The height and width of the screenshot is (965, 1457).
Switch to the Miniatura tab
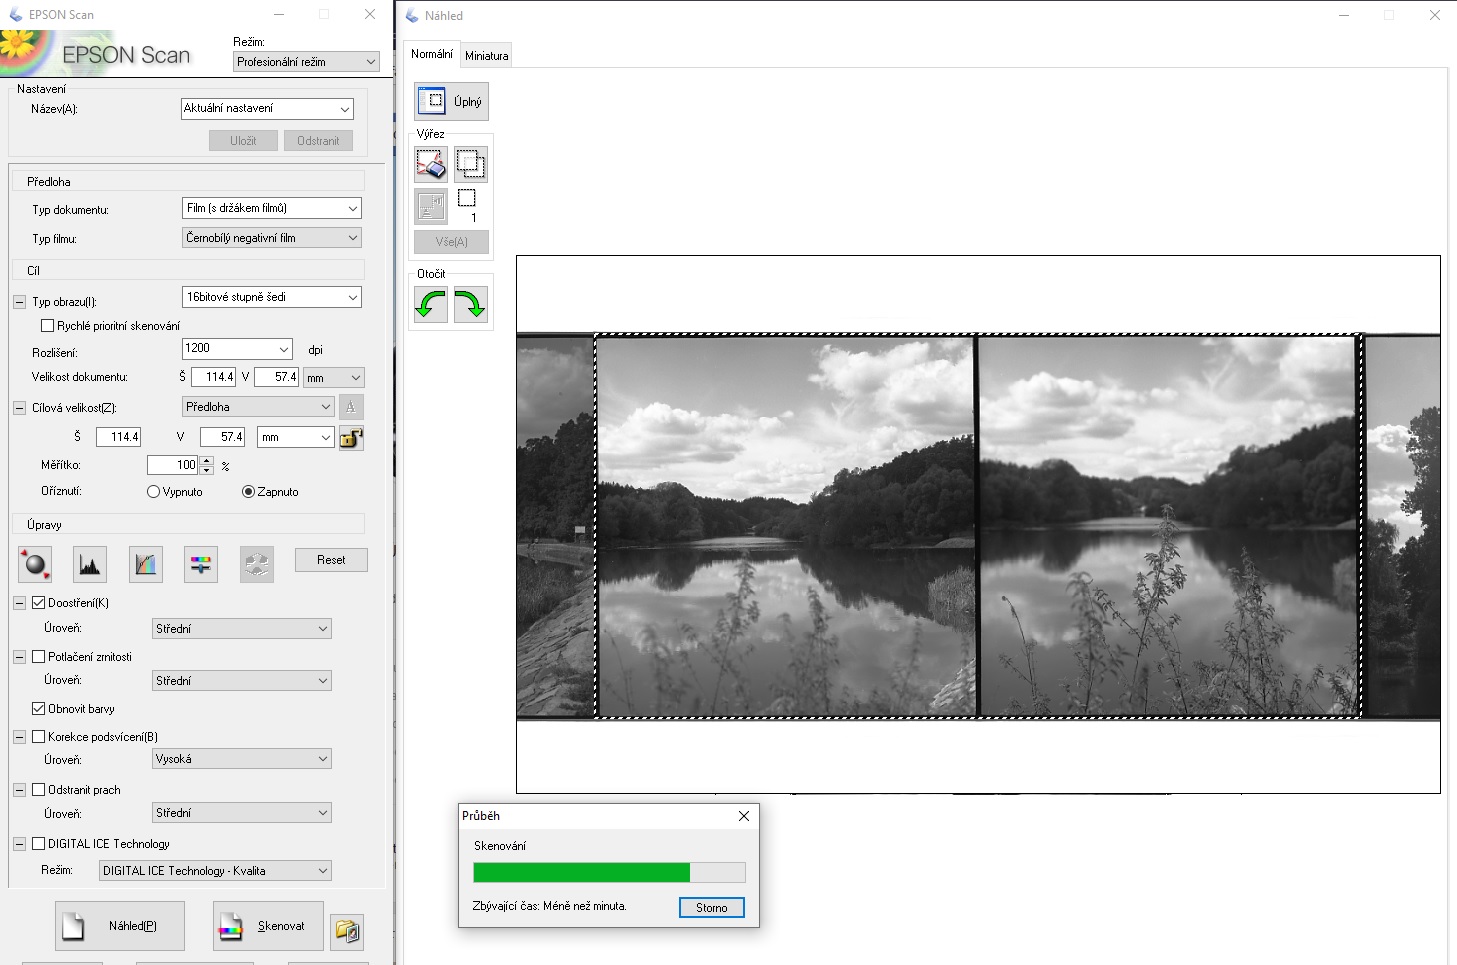point(487,56)
